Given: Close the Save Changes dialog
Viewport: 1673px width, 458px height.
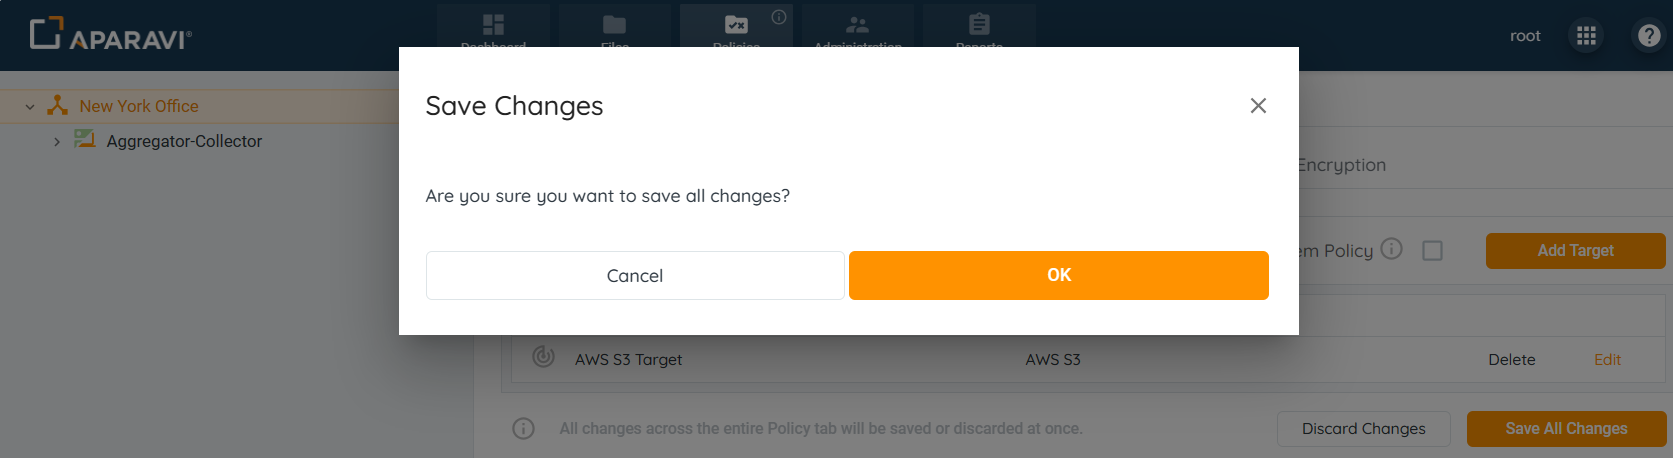Looking at the screenshot, I should point(1258,106).
